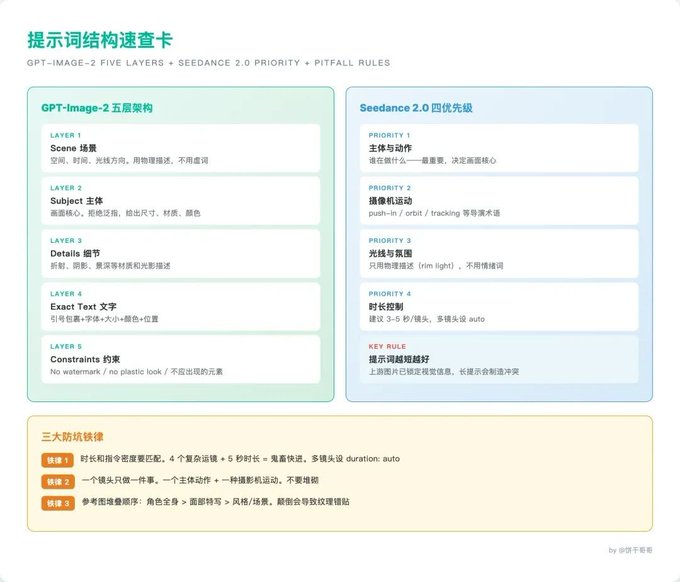Select the Priority 1 主体与动作 card
The image size is (680, 582).
(499, 148)
